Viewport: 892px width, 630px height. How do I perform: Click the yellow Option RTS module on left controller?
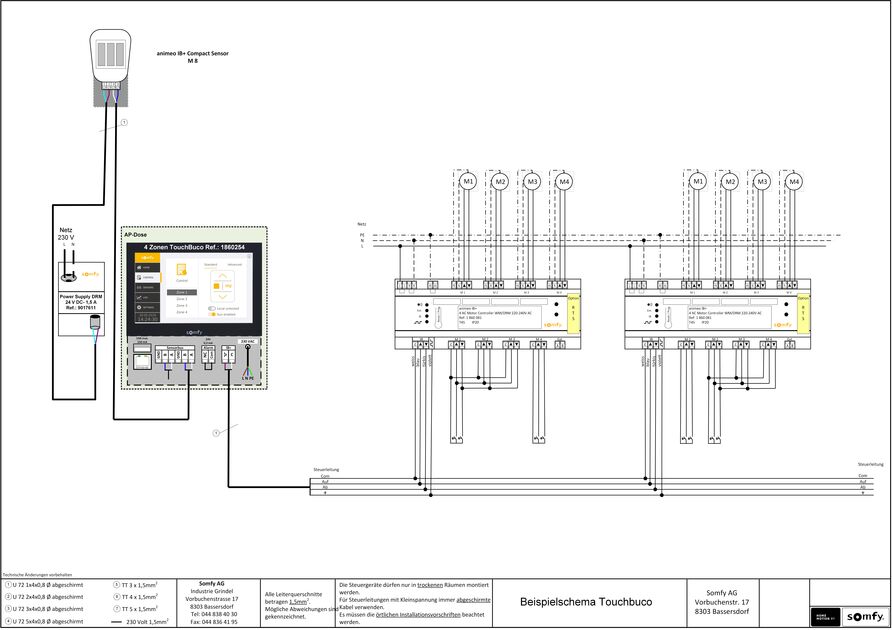573,314
